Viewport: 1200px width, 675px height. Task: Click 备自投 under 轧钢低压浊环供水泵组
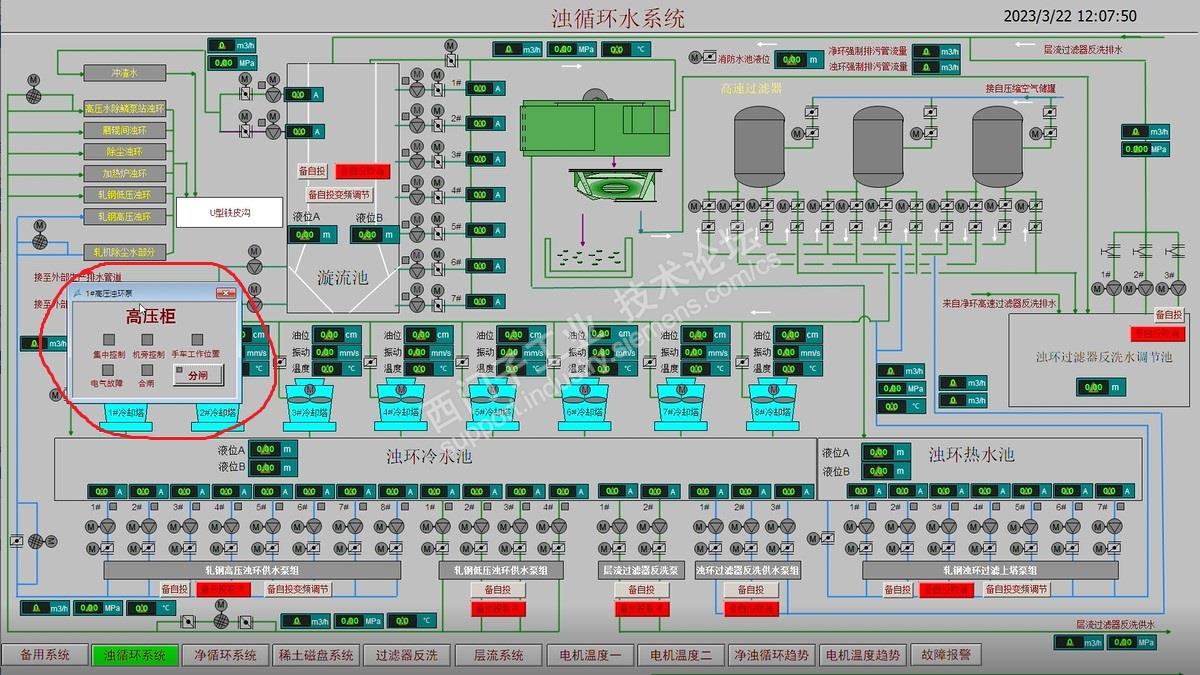point(498,590)
